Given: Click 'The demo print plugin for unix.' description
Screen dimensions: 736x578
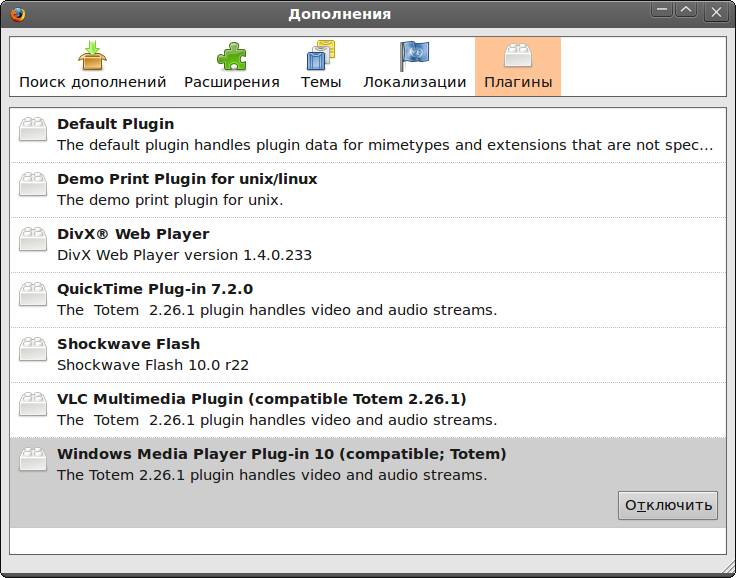Looking at the screenshot, I should pyautogui.click(x=170, y=200).
